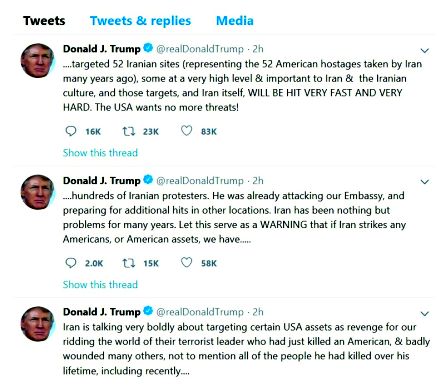Image resolution: width=440 pixels, height=391 pixels.
Task: Open the Media tab
Action: 235,21
